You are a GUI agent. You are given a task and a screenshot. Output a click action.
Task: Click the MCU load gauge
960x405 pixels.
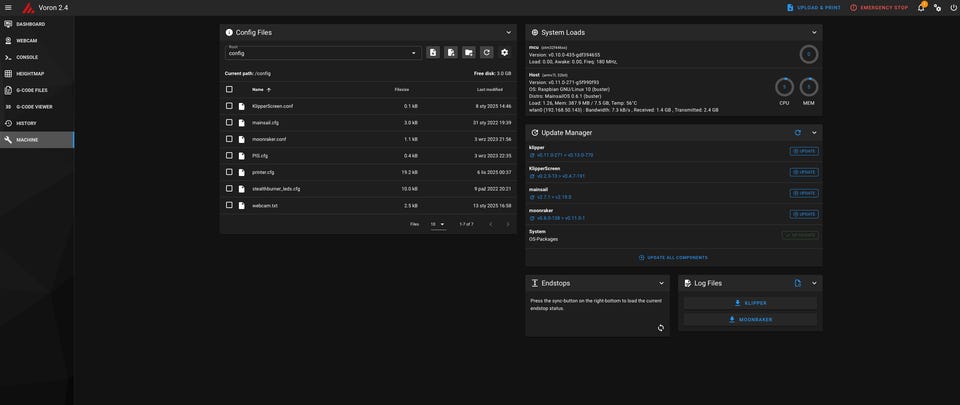click(809, 54)
